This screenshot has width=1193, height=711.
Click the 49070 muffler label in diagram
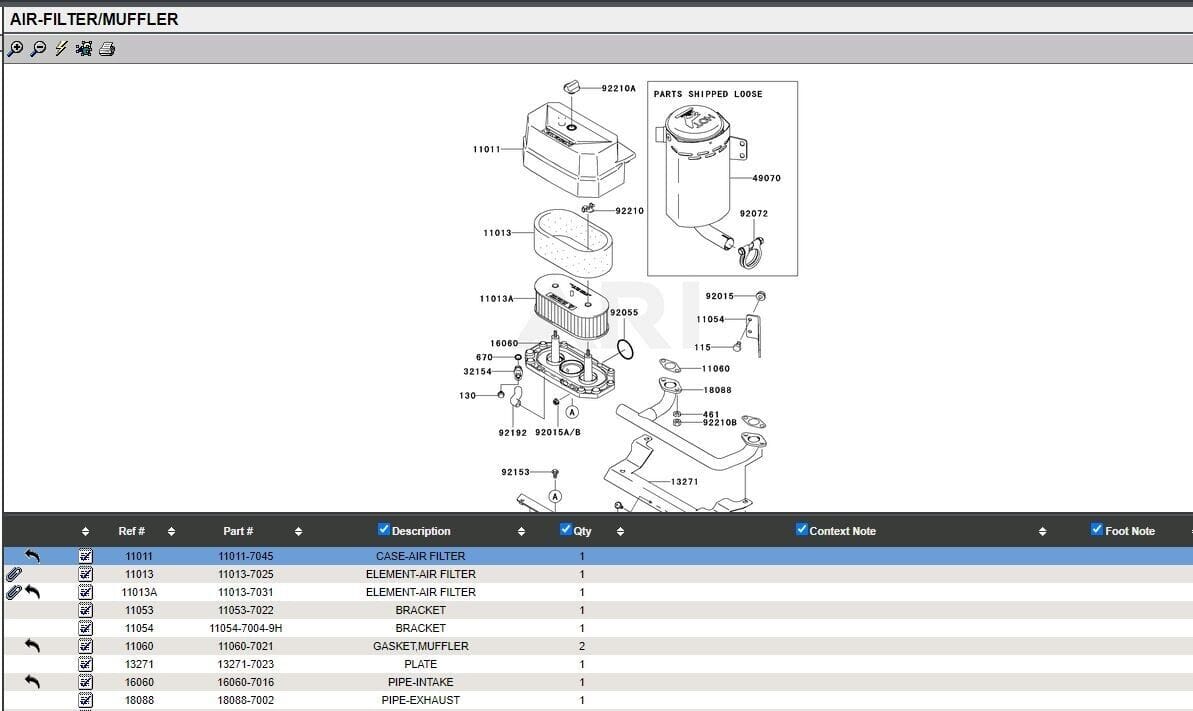pyautogui.click(x=766, y=178)
